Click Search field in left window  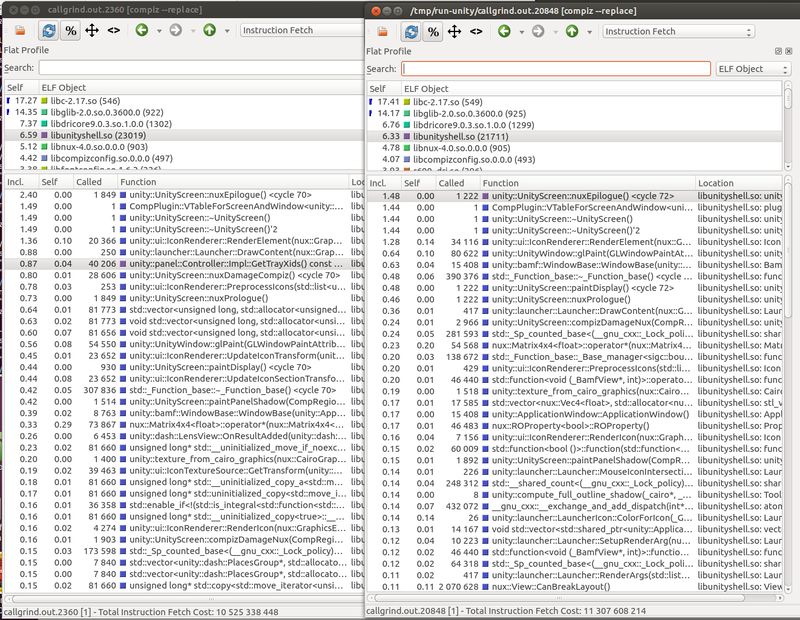coord(201,68)
